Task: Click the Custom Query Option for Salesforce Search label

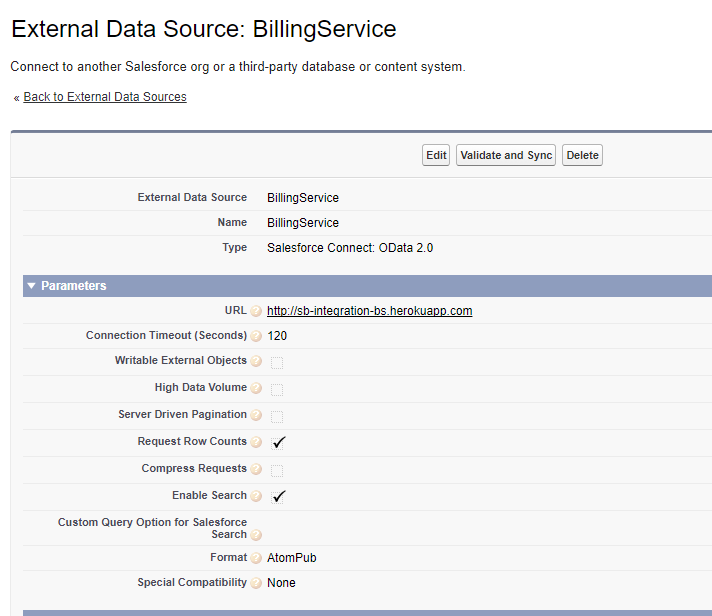Action: (152, 528)
